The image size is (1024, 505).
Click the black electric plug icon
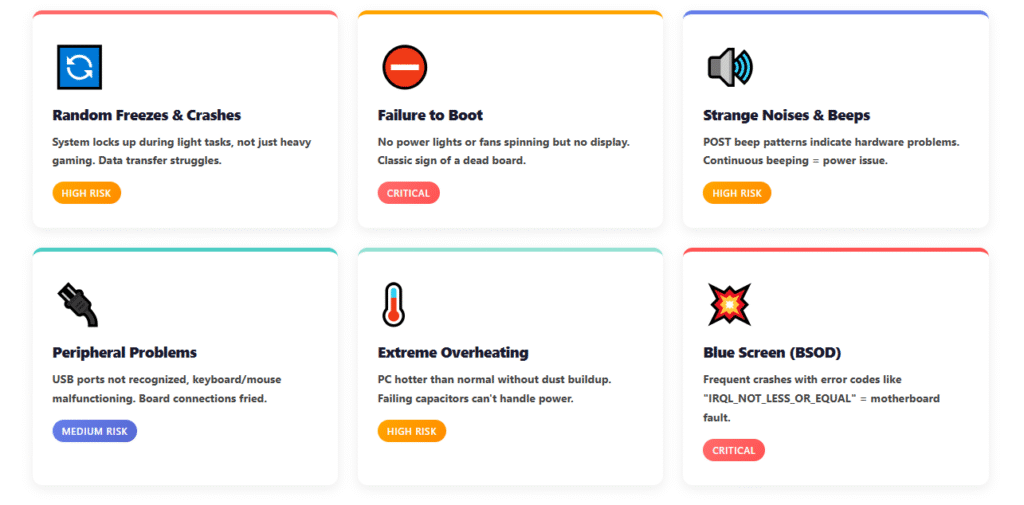[x=78, y=304]
